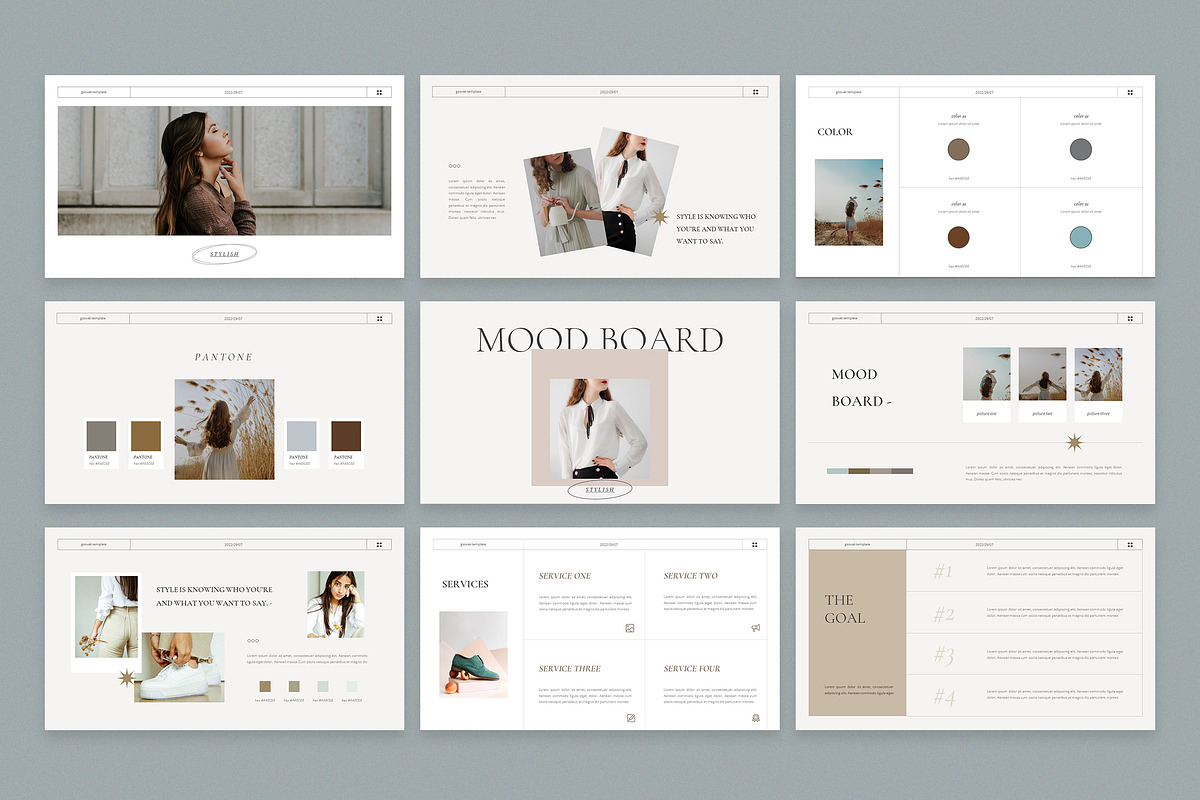Click the megaphone icon under SERVICE TWO
The height and width of the screenshot is (800, 1200).
tap(755, 628)
